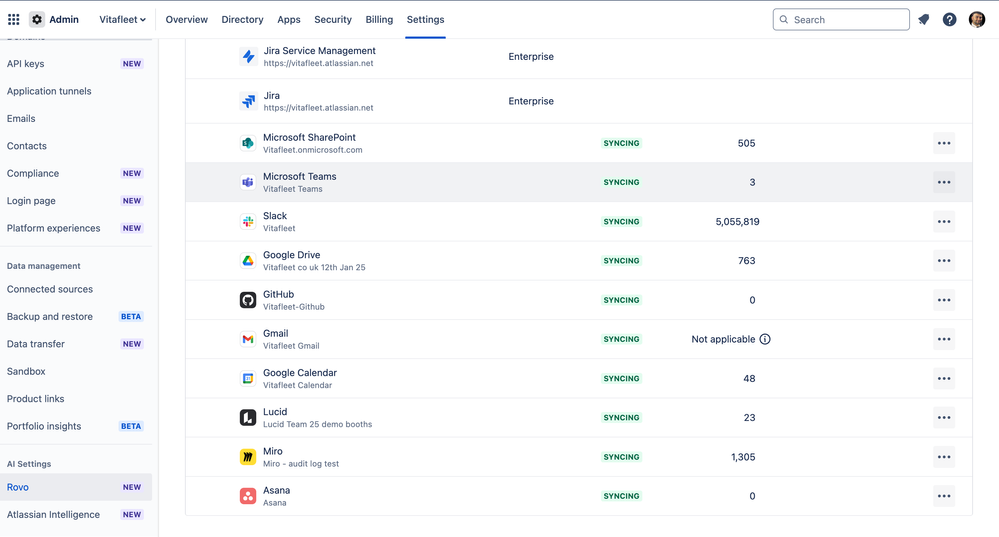
Task: Open more actions for Google Drive
Action: [x=944, y=261]
